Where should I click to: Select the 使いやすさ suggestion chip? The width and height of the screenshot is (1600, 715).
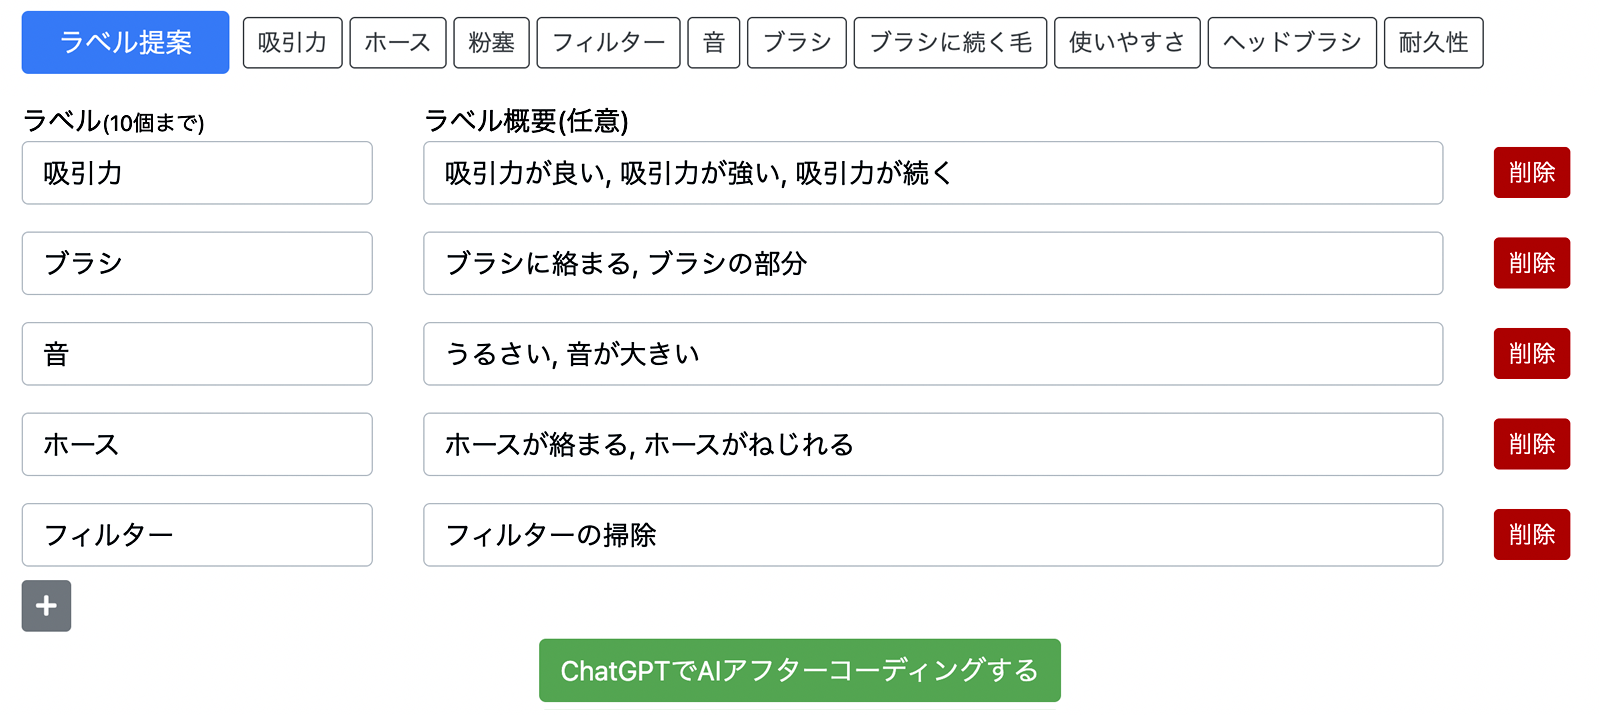point(1127,42)
